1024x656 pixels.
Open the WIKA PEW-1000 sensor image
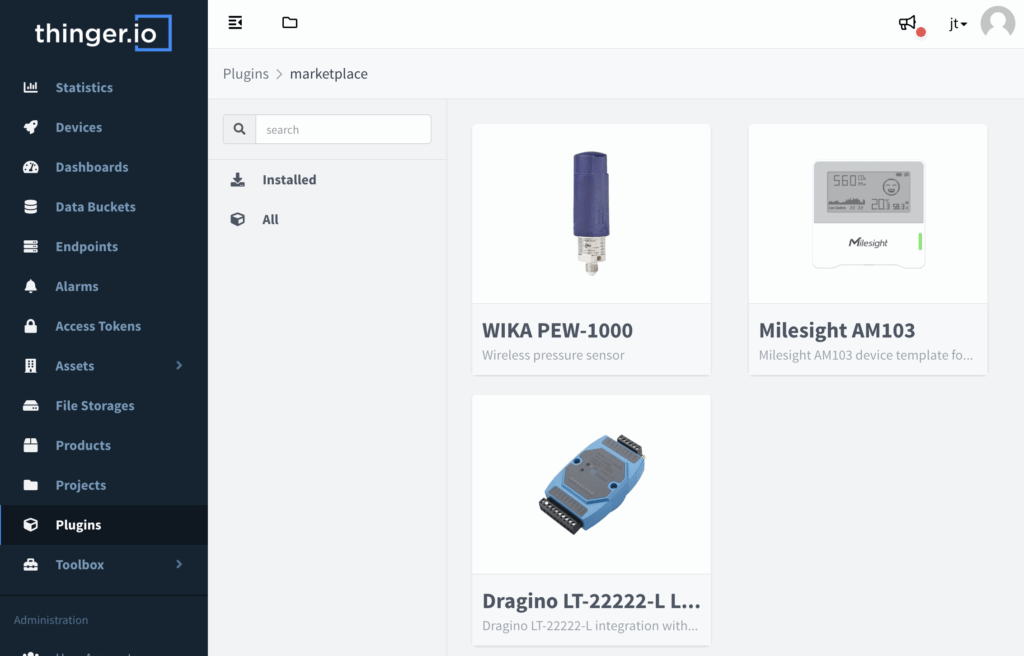point(591,214)
